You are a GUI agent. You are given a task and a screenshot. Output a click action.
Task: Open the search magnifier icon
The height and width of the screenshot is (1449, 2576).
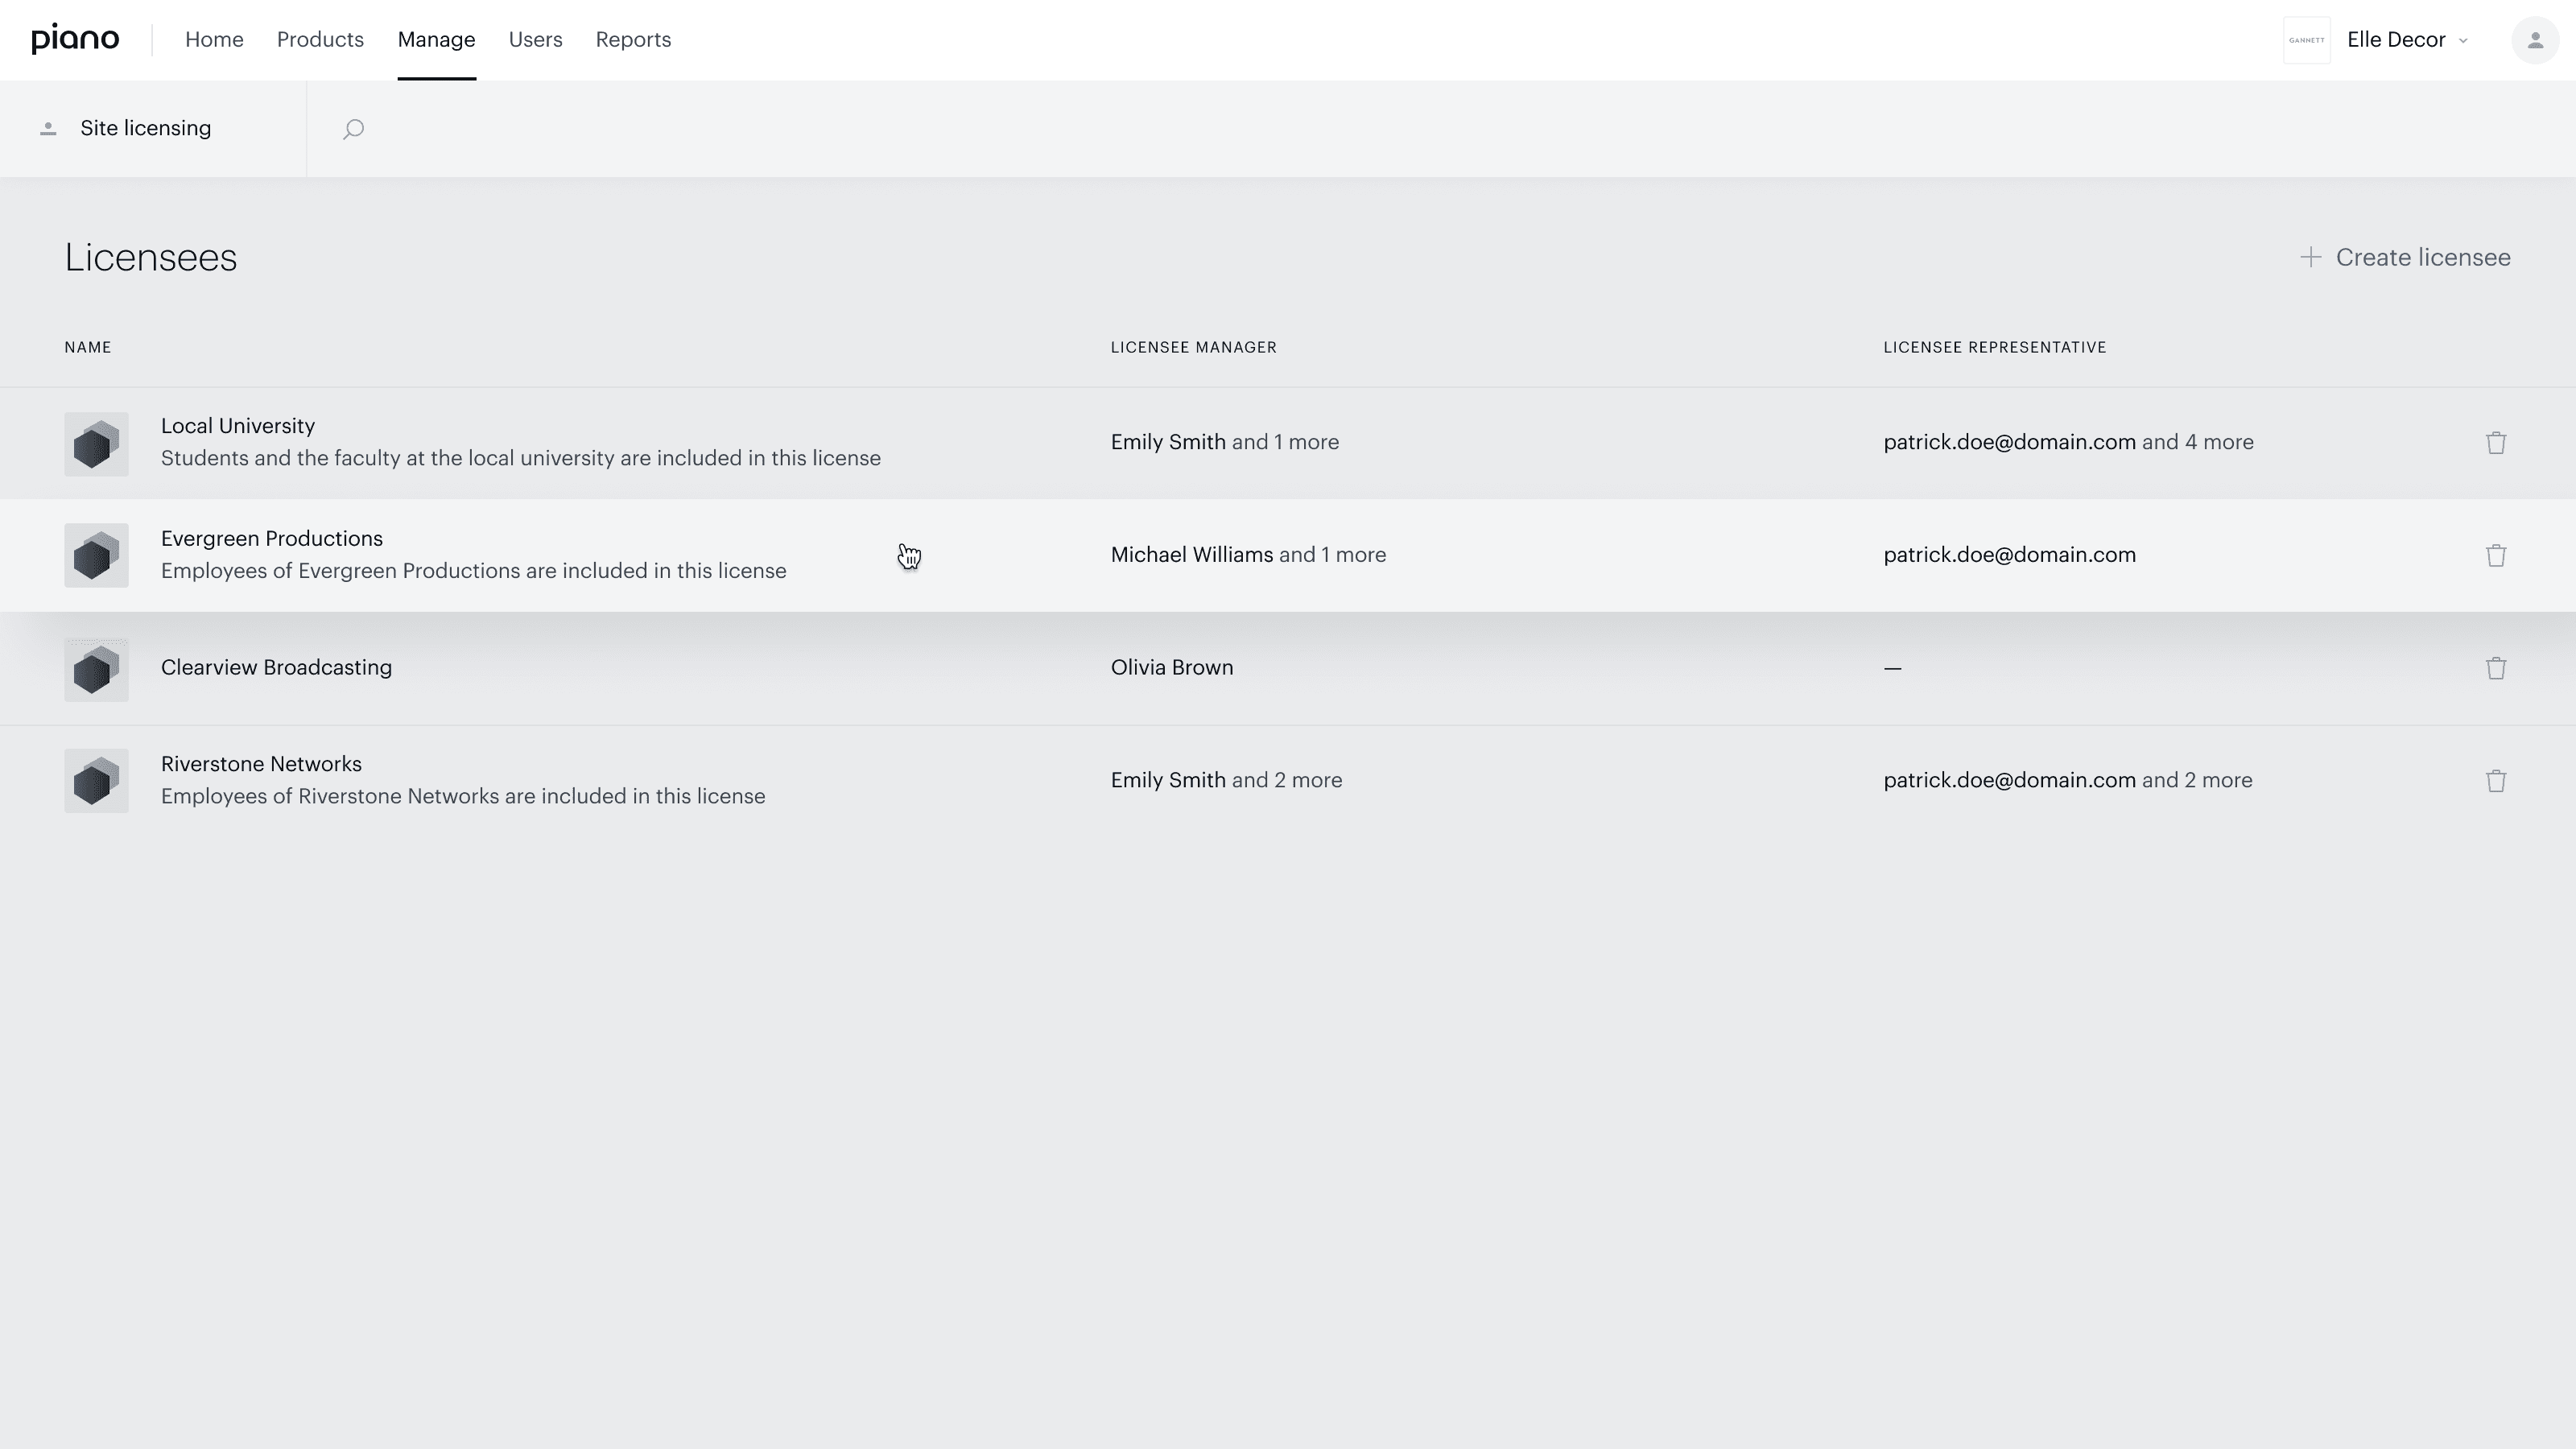tap(353, 129)
